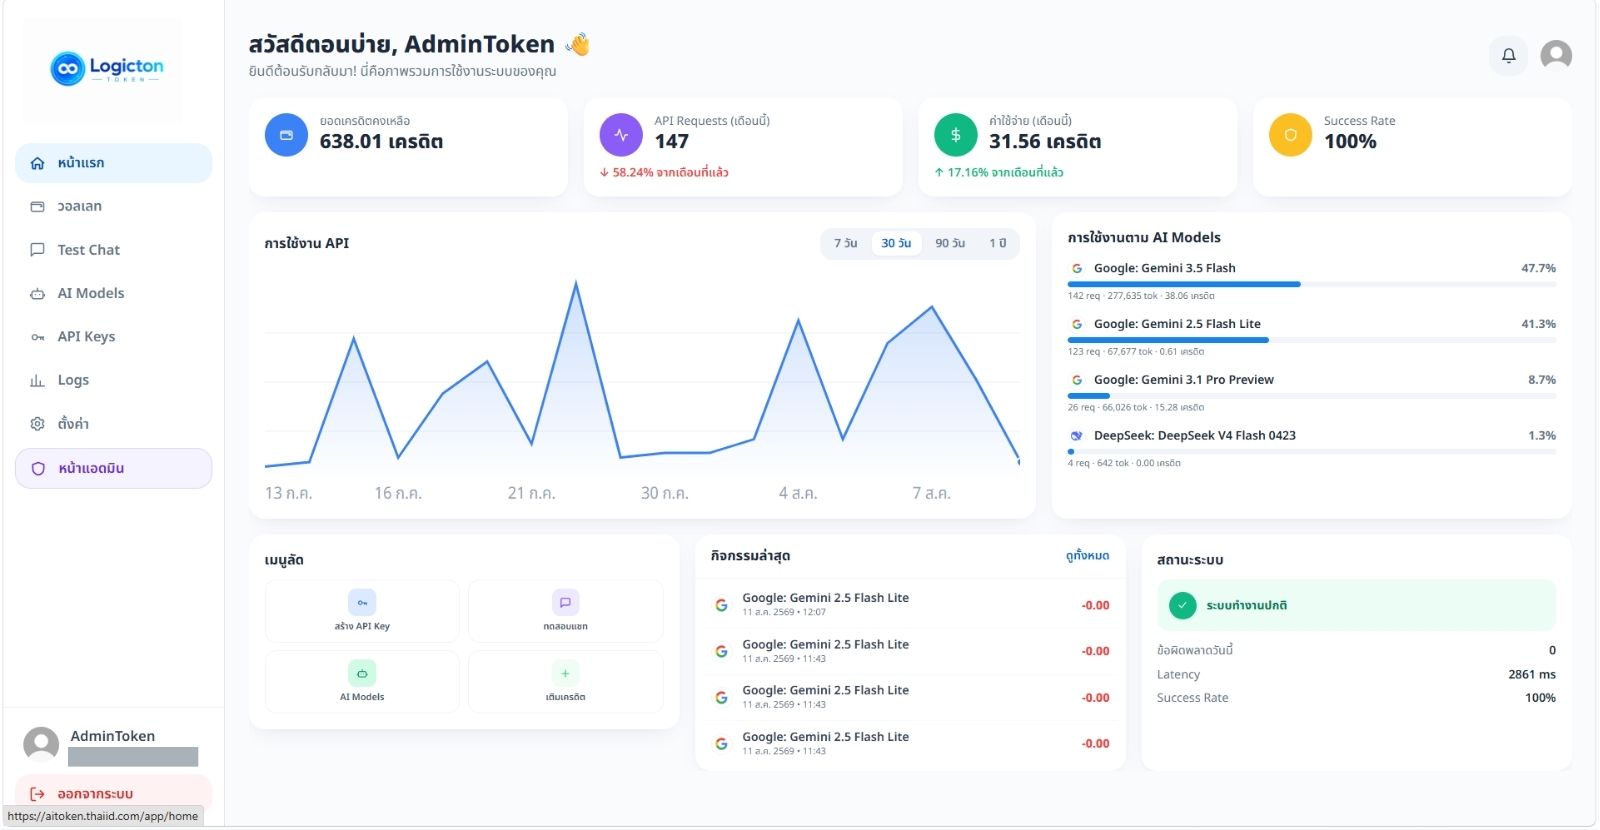Image resolution: width=1600 pixels, height=830 pixels.
Task: Click the home icon beside หน้าแรก
Action: click(38, 163)
